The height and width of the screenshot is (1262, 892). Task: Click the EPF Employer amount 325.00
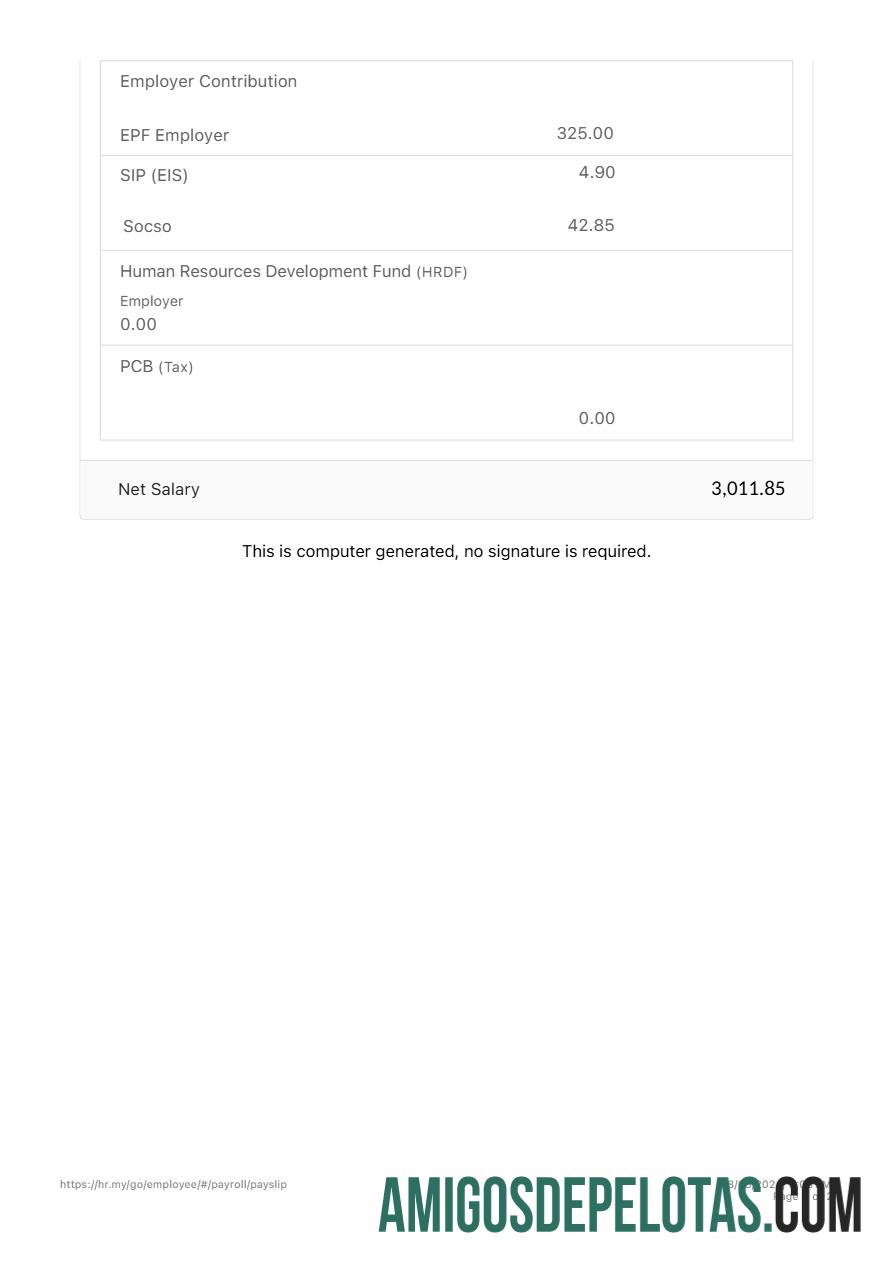[585, 134]
